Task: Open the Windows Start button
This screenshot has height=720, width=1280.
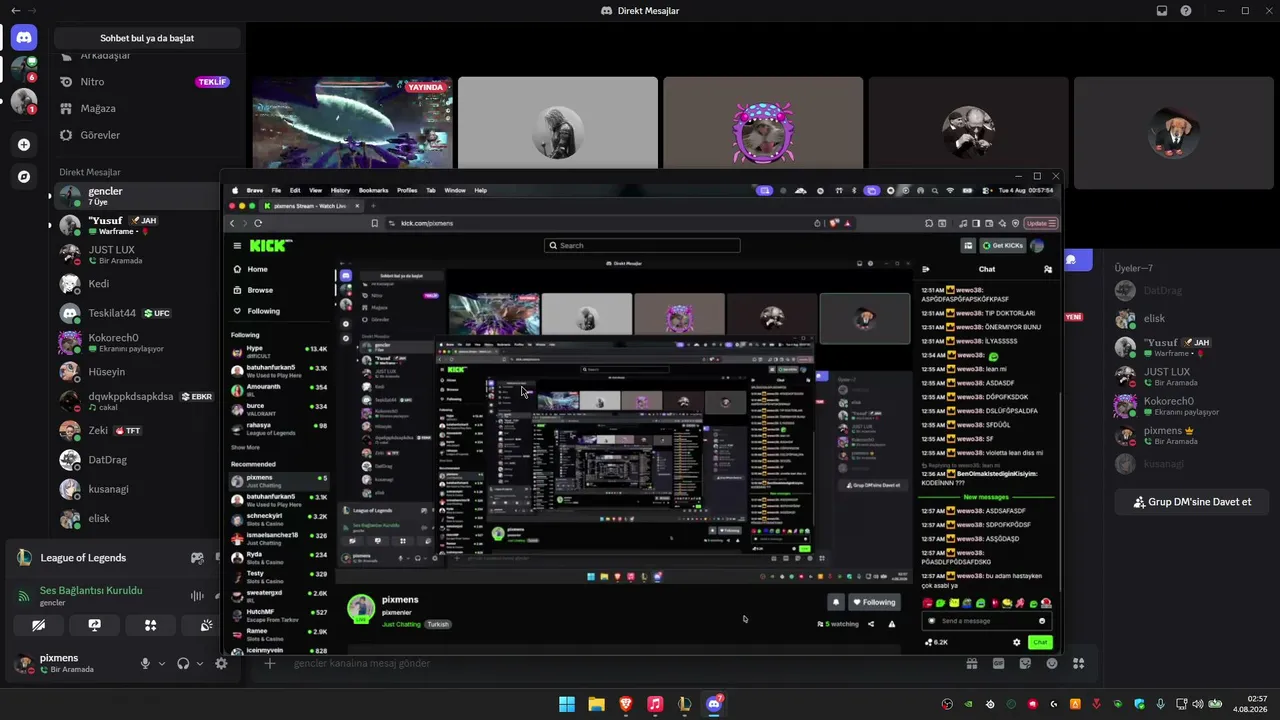Action: point(567,704)
